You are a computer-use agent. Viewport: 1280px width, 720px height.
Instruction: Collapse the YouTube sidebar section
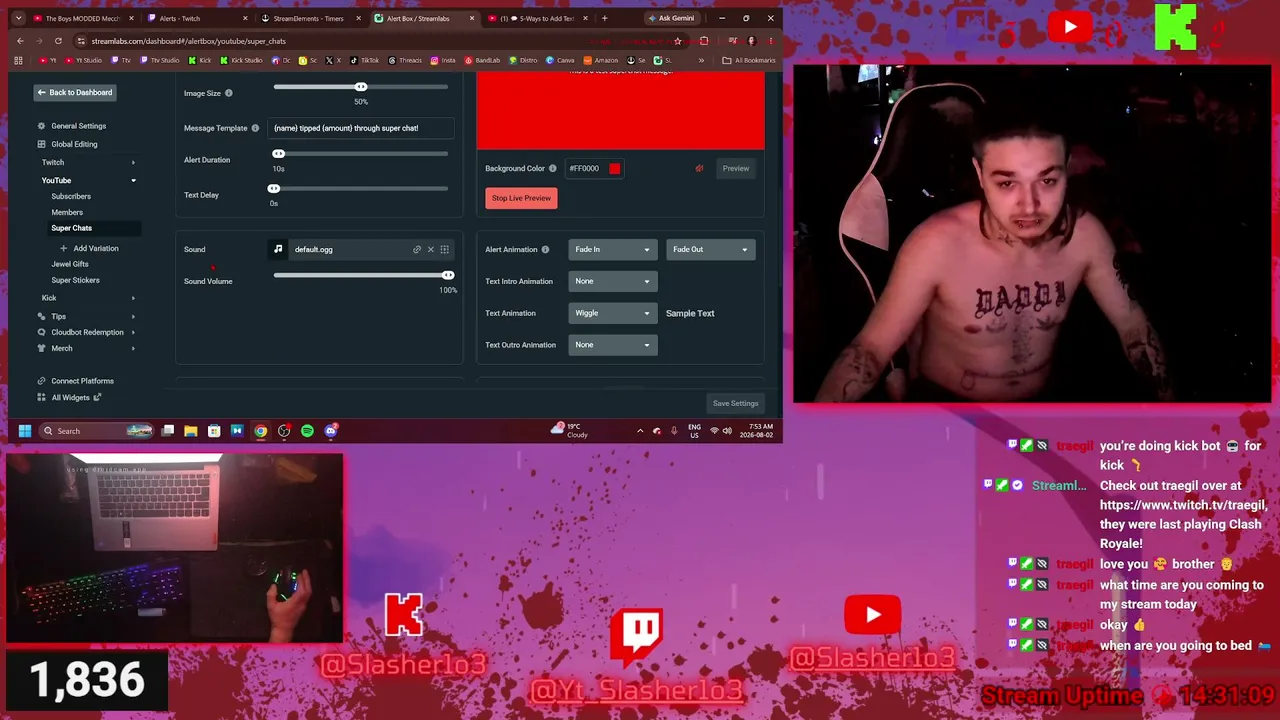[x=88, y=180]
